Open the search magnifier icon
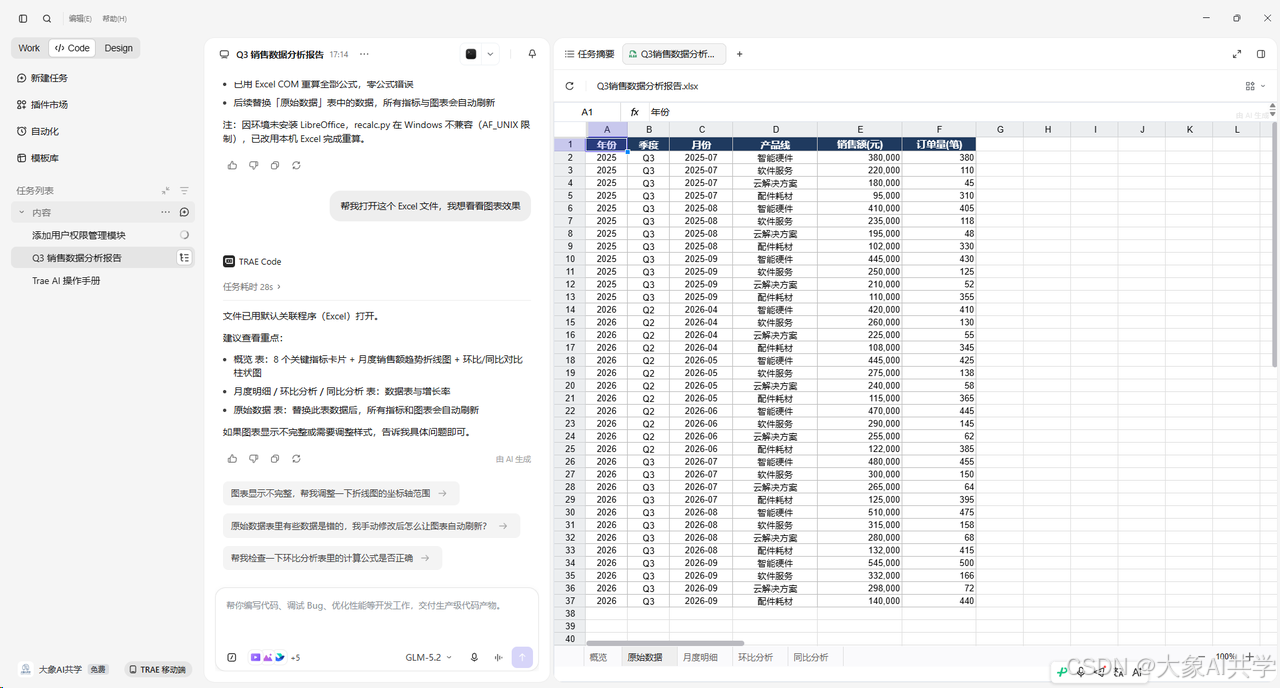This screenshot has height=688, width=1280. point(47,18)
